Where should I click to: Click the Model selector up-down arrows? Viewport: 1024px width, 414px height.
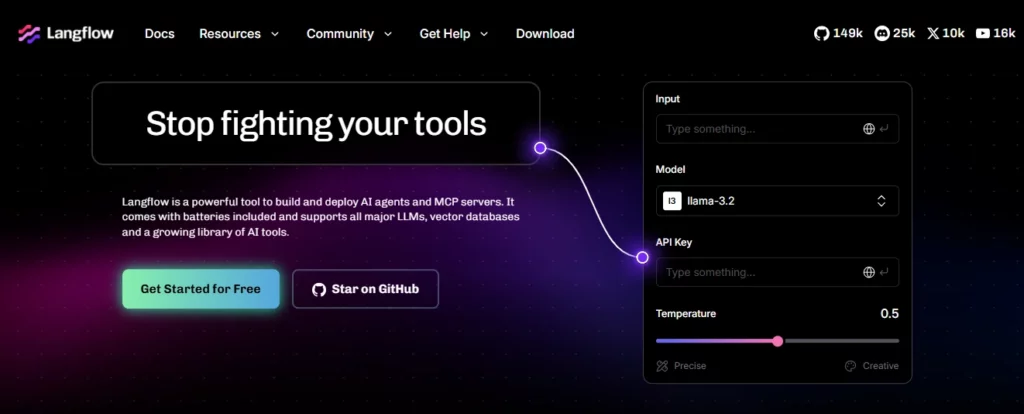point(881,201)
